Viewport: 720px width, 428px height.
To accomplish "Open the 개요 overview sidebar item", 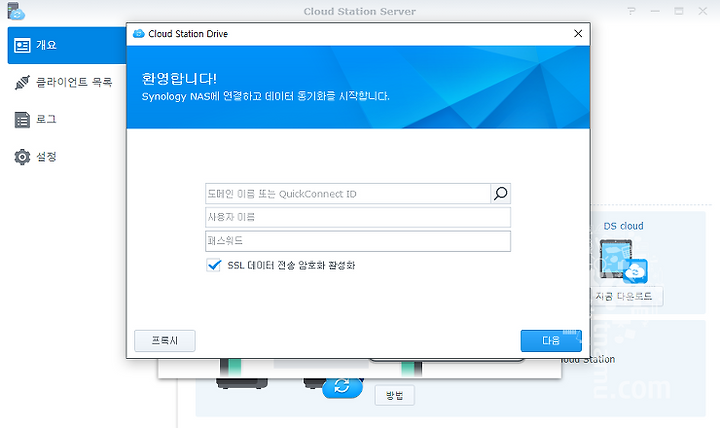I will point(67,45).
